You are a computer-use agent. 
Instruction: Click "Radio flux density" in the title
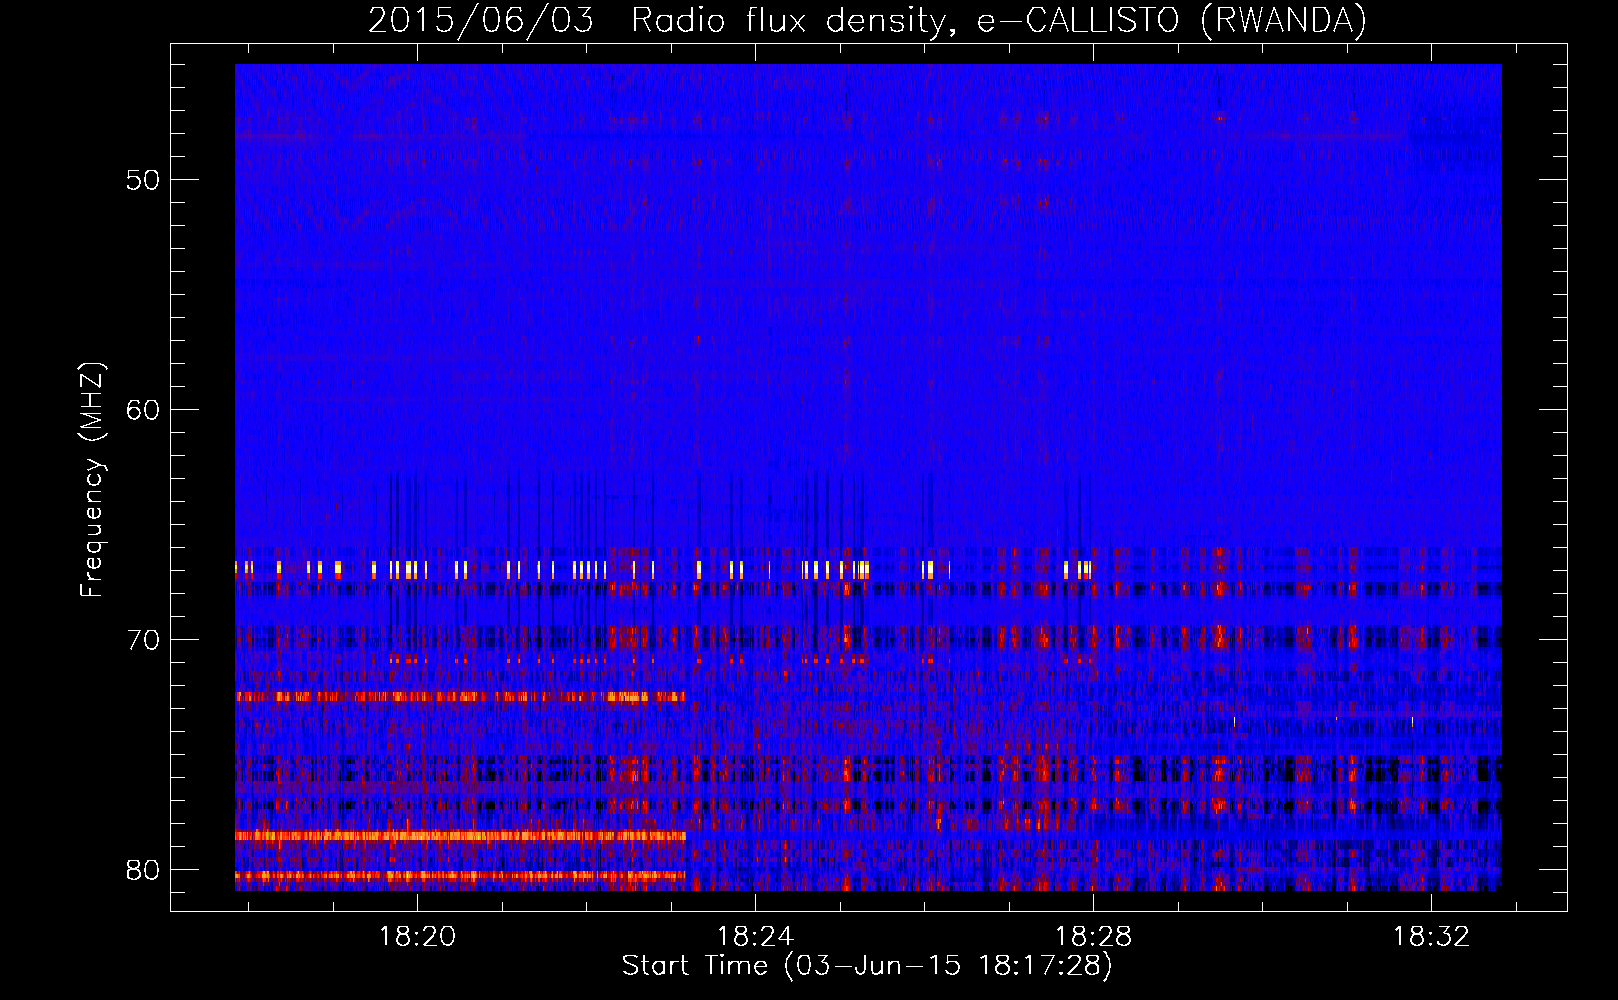tap(788, 21)
